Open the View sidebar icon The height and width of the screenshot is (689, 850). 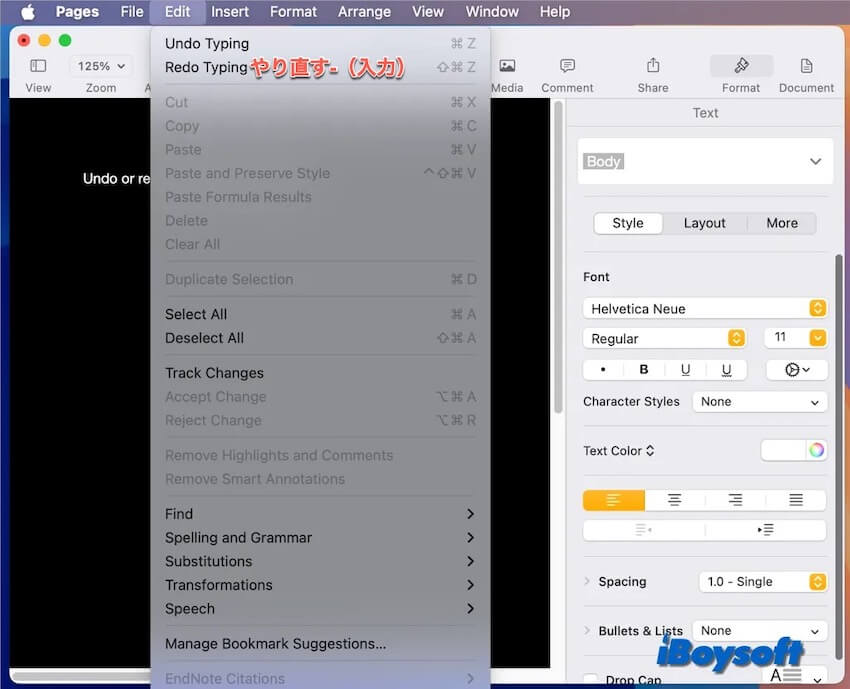point(38,66)
